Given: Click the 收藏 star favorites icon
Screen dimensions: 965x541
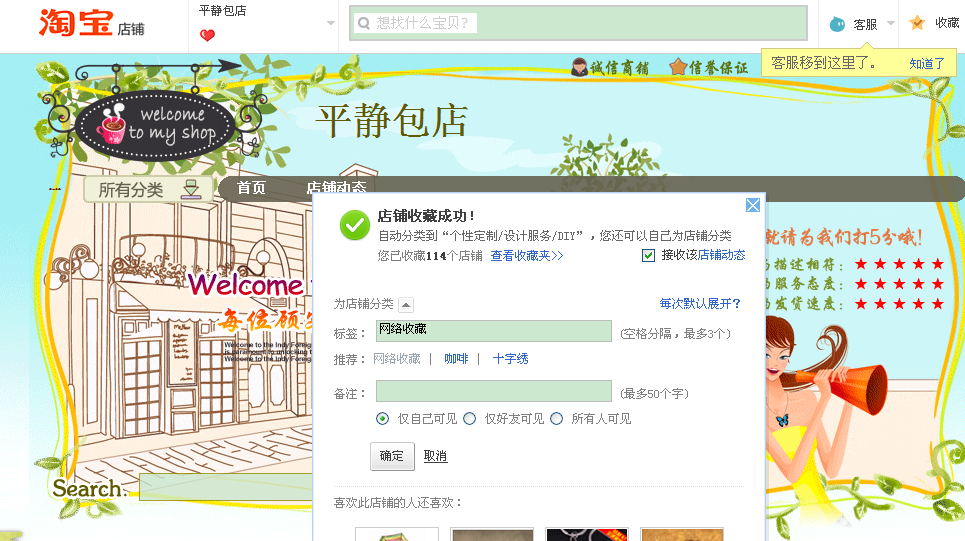Looking at the screenshot, I should [917, 23].
